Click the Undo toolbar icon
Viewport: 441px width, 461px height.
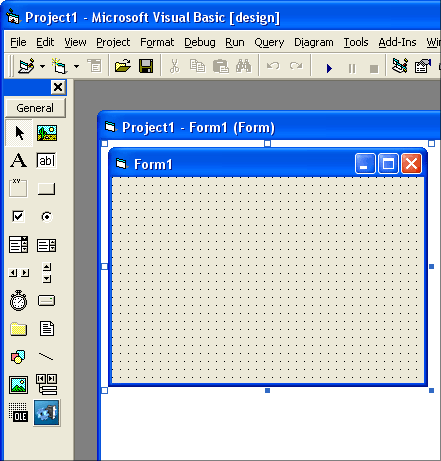click(x=273, y=66)
